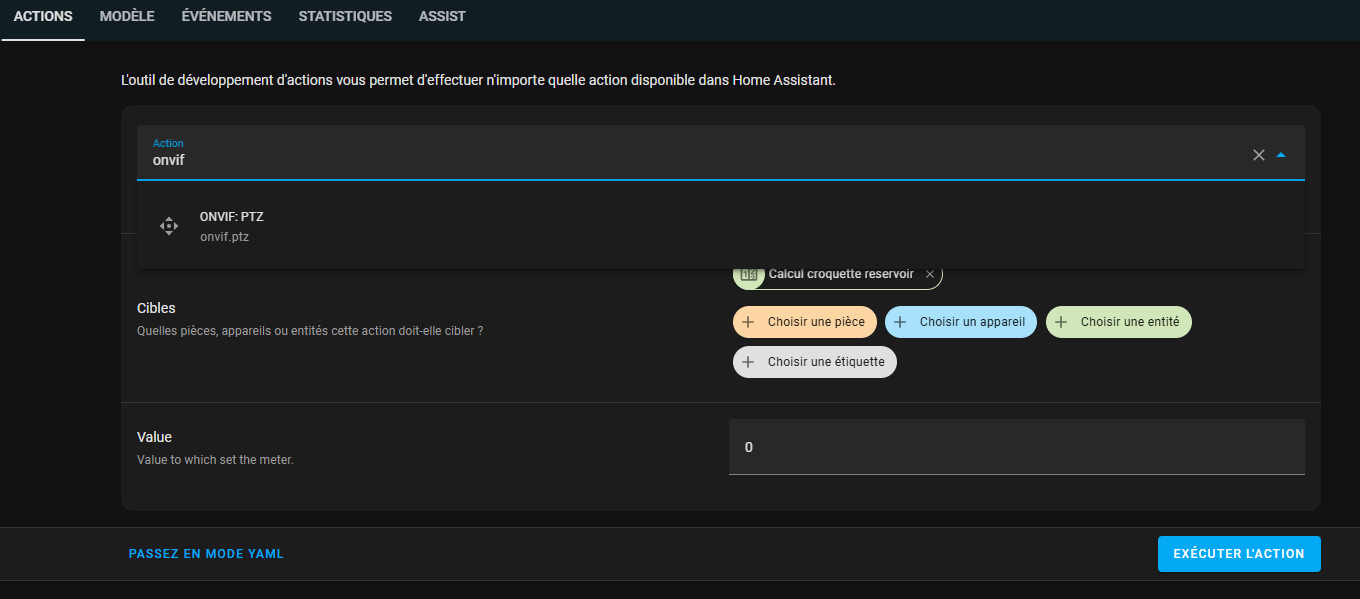Screen dimensions: 1360x599
Task: Click plus icon on Choisir un appareil
Action: [x=899, y=322]
